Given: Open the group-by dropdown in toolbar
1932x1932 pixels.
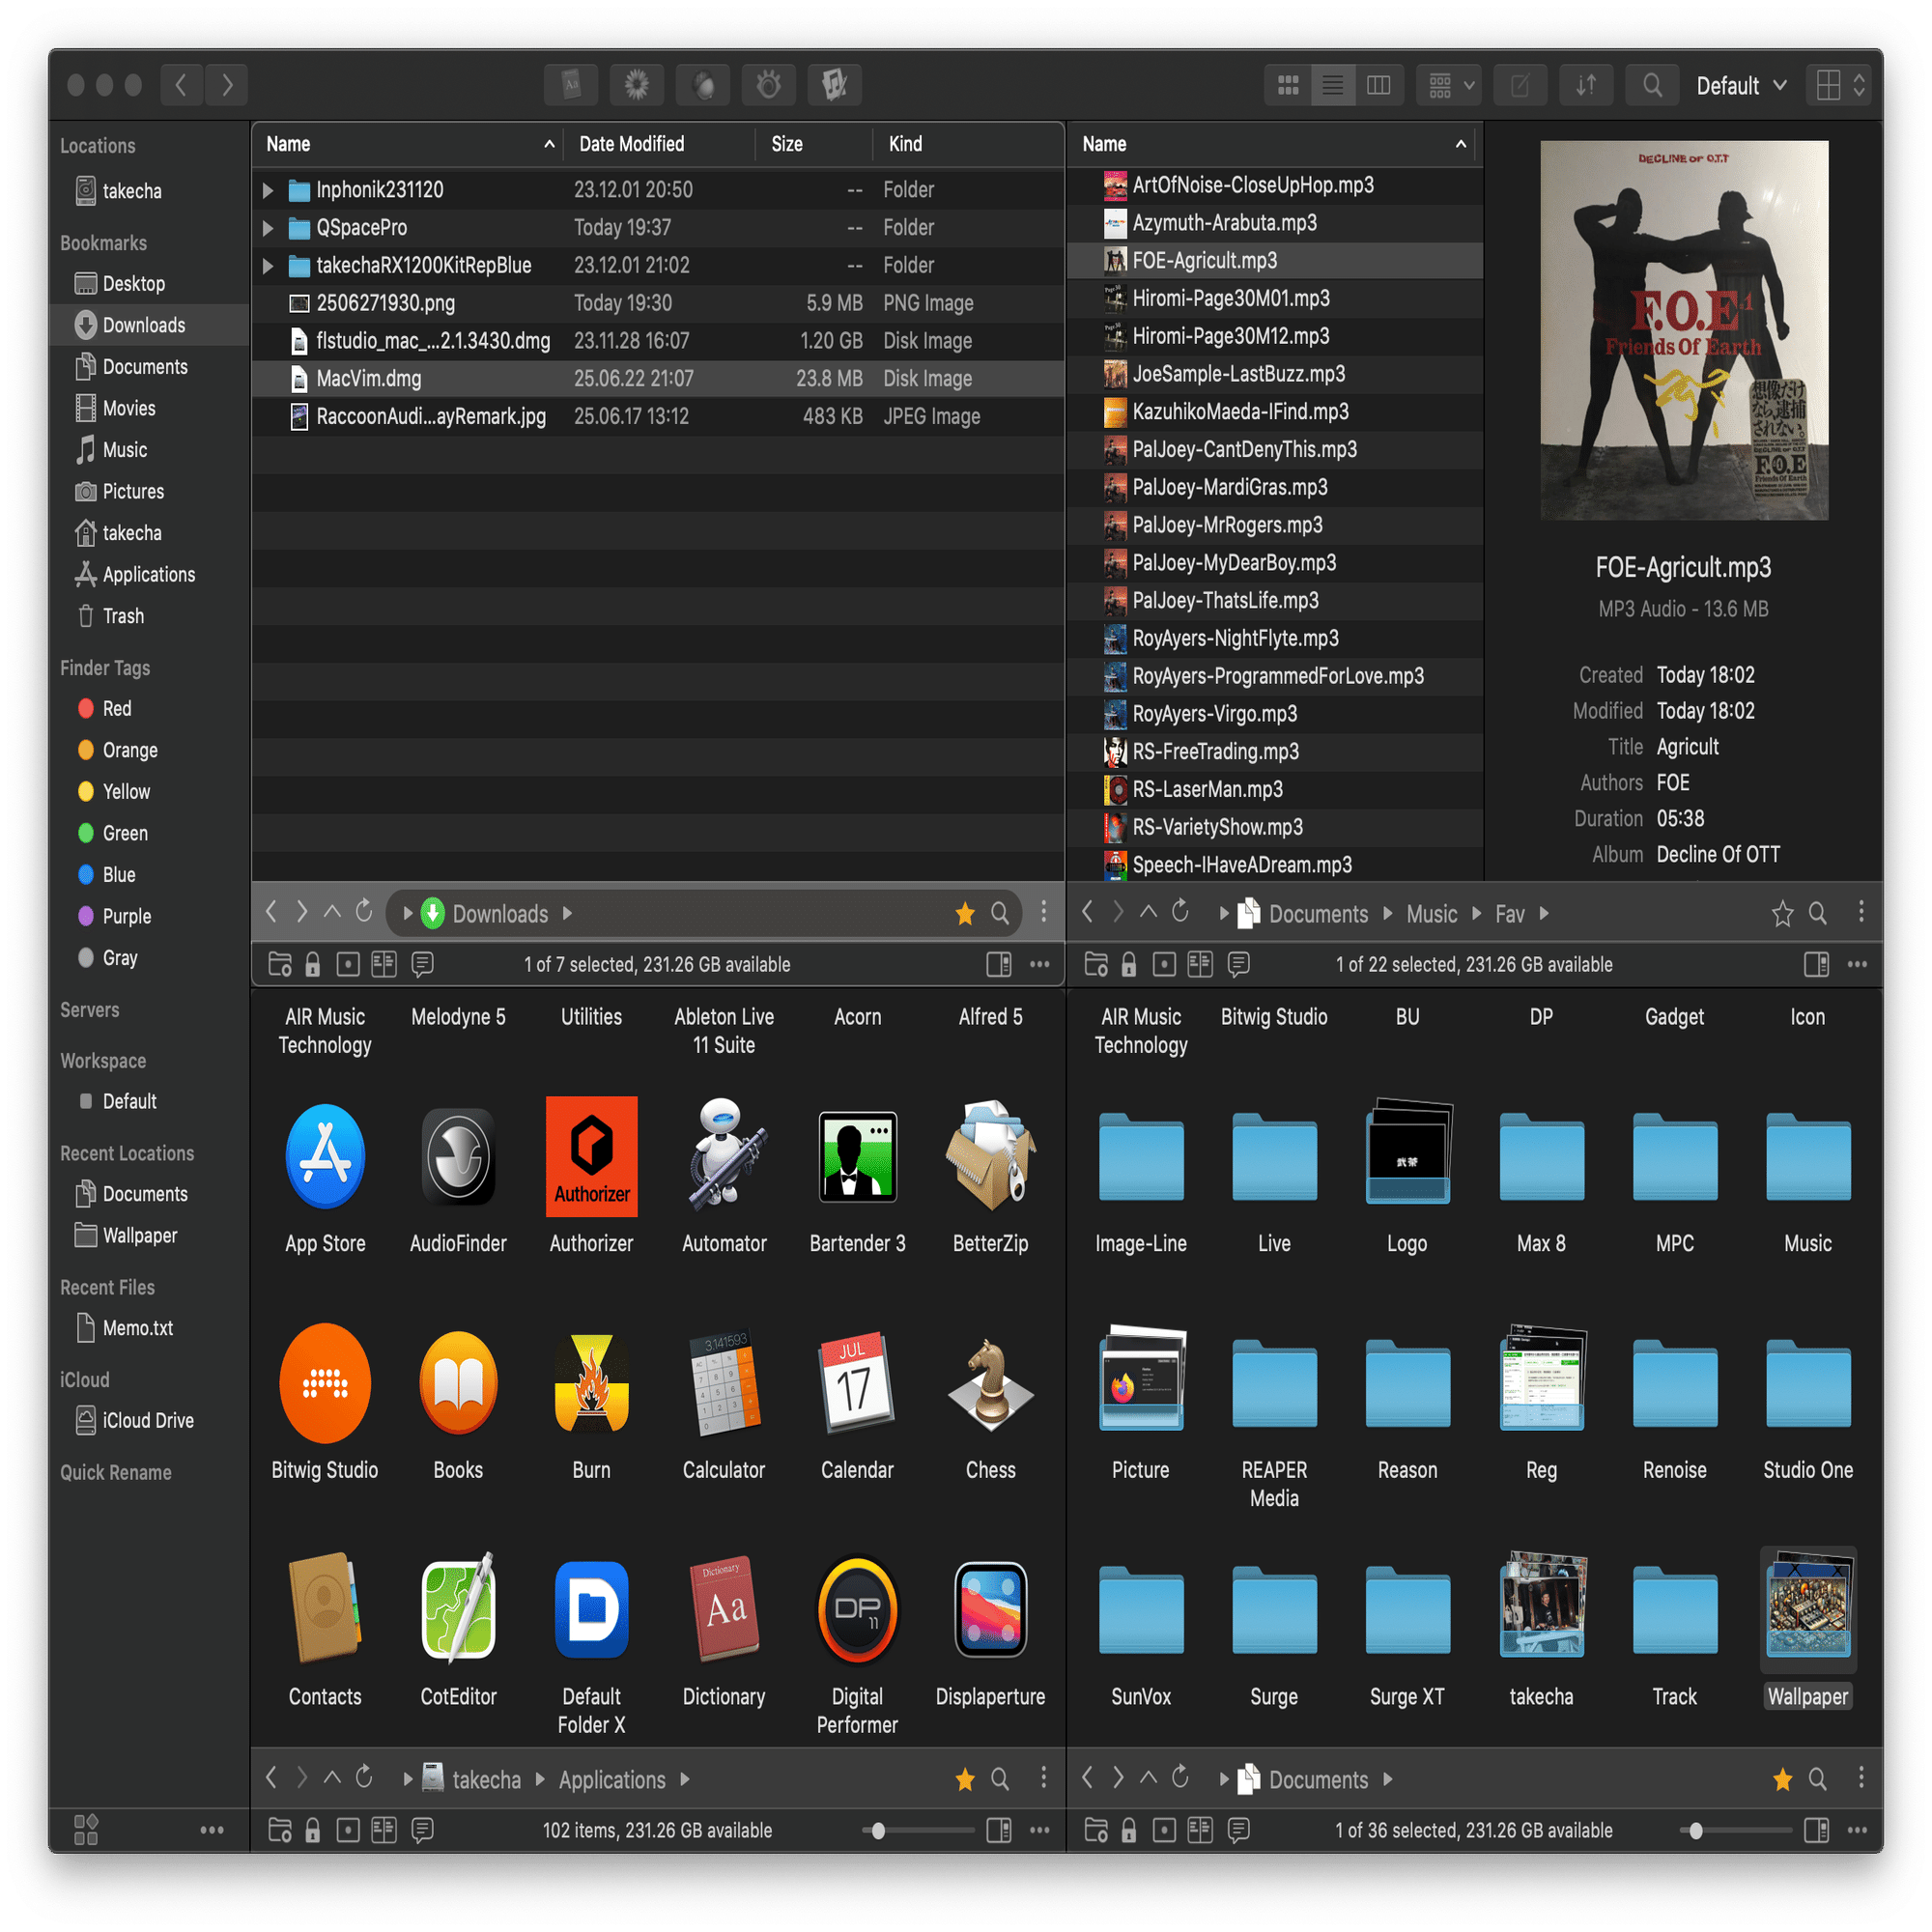Looking at the screenshot, I should tap(1447, 85).
